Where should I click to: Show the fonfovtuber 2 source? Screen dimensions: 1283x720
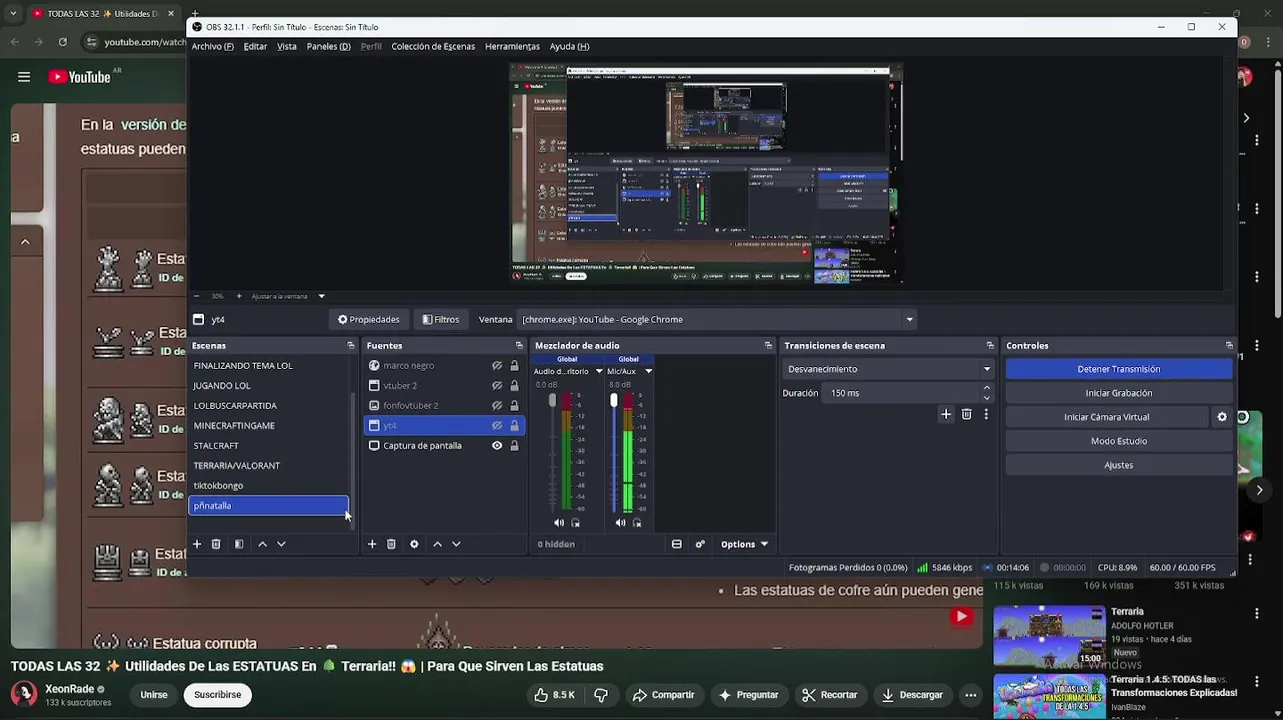(497, 406)
